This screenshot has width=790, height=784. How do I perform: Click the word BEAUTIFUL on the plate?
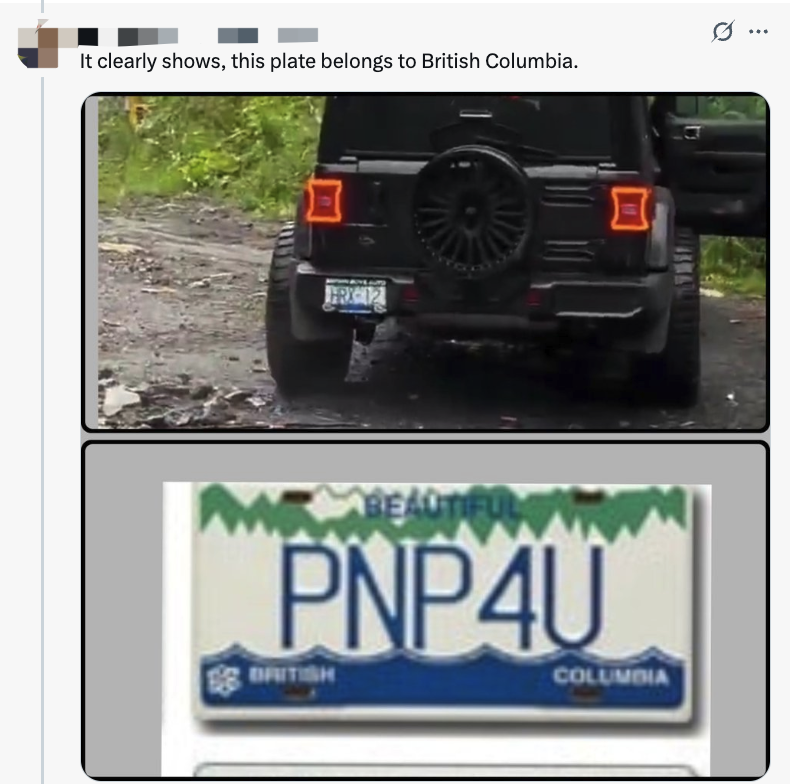tap(441, 506)
